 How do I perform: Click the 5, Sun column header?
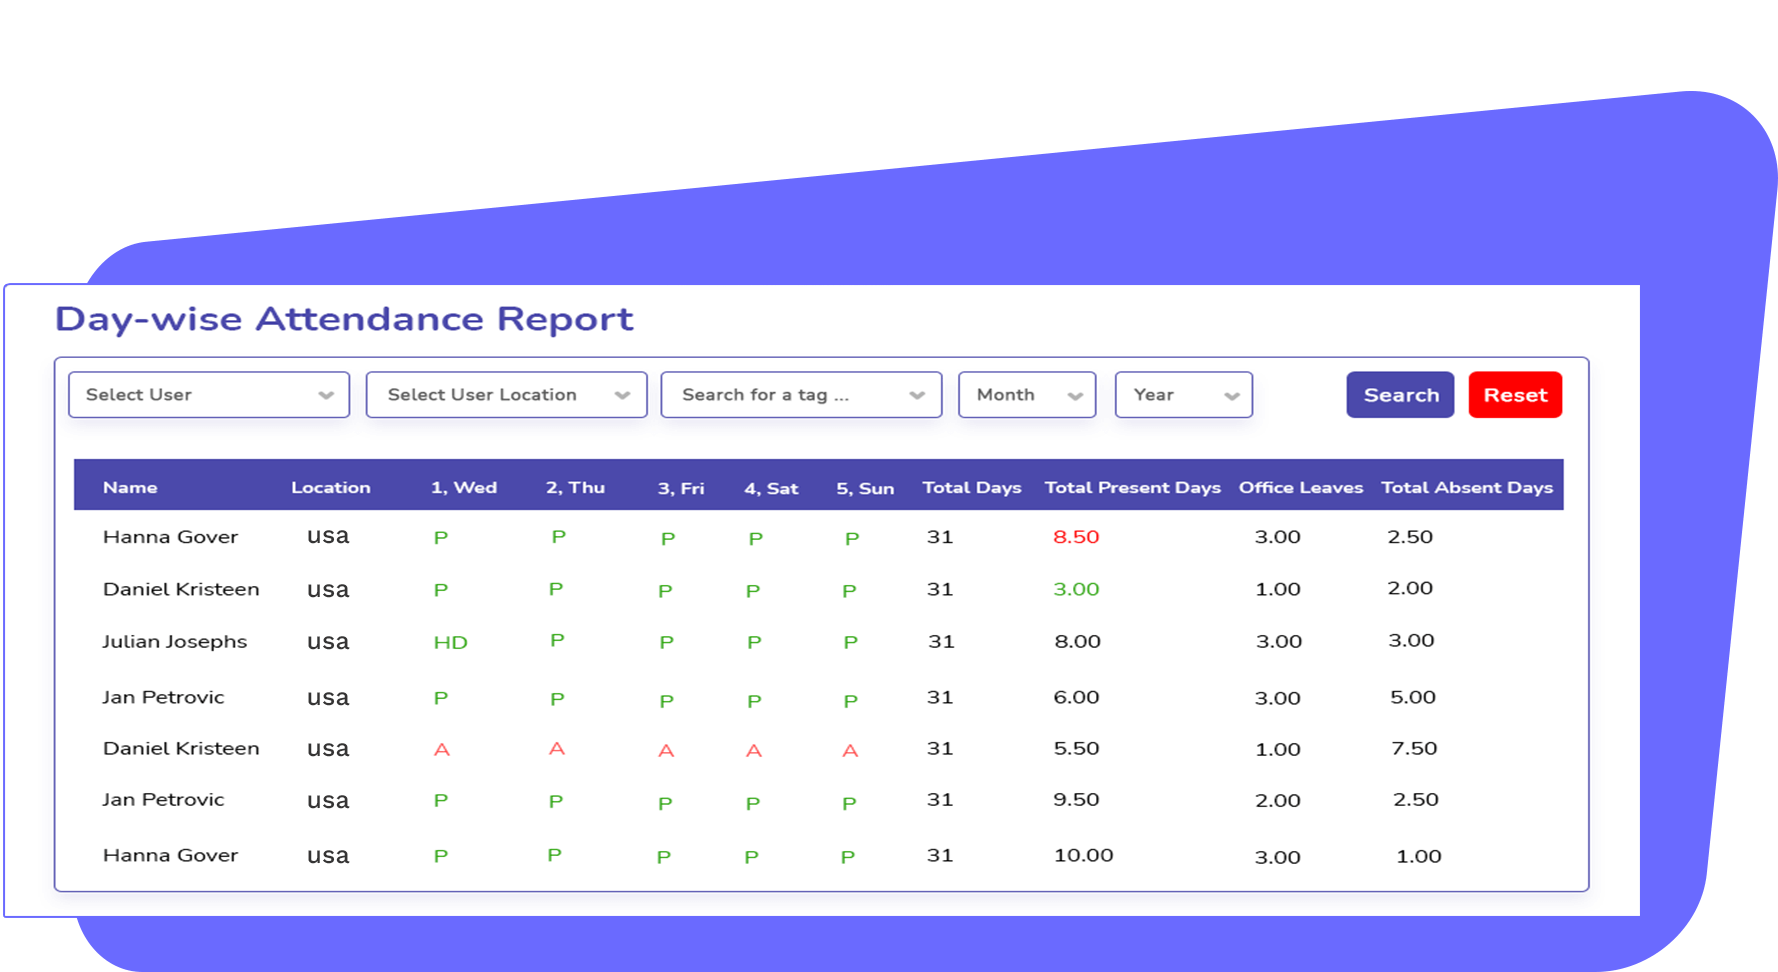(x=865, y=488)
